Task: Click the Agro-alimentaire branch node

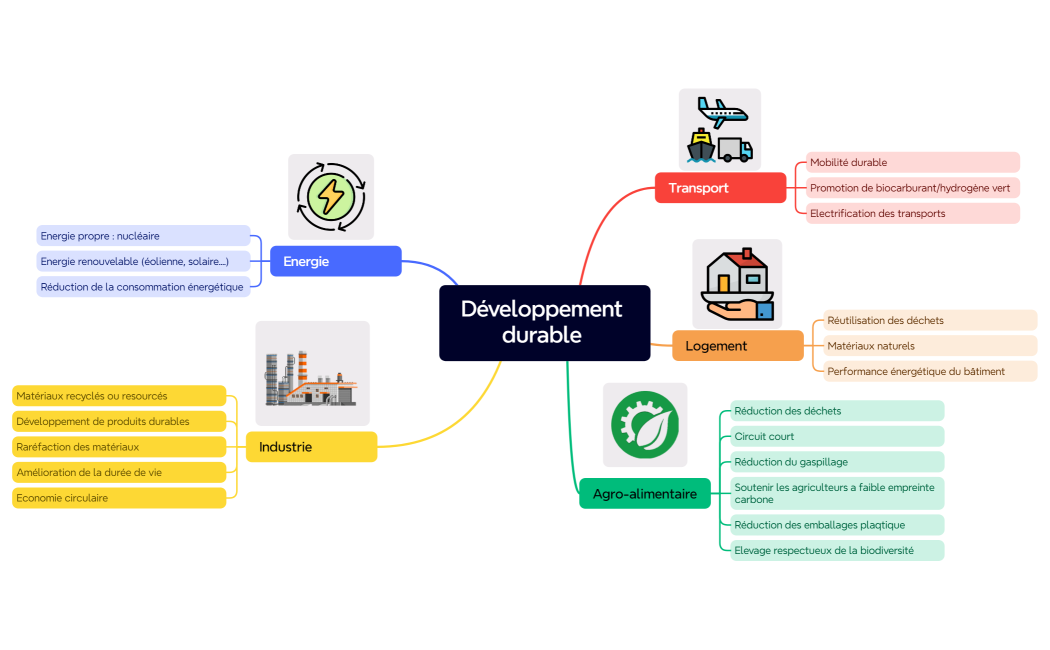Action: tap(644, 493)
